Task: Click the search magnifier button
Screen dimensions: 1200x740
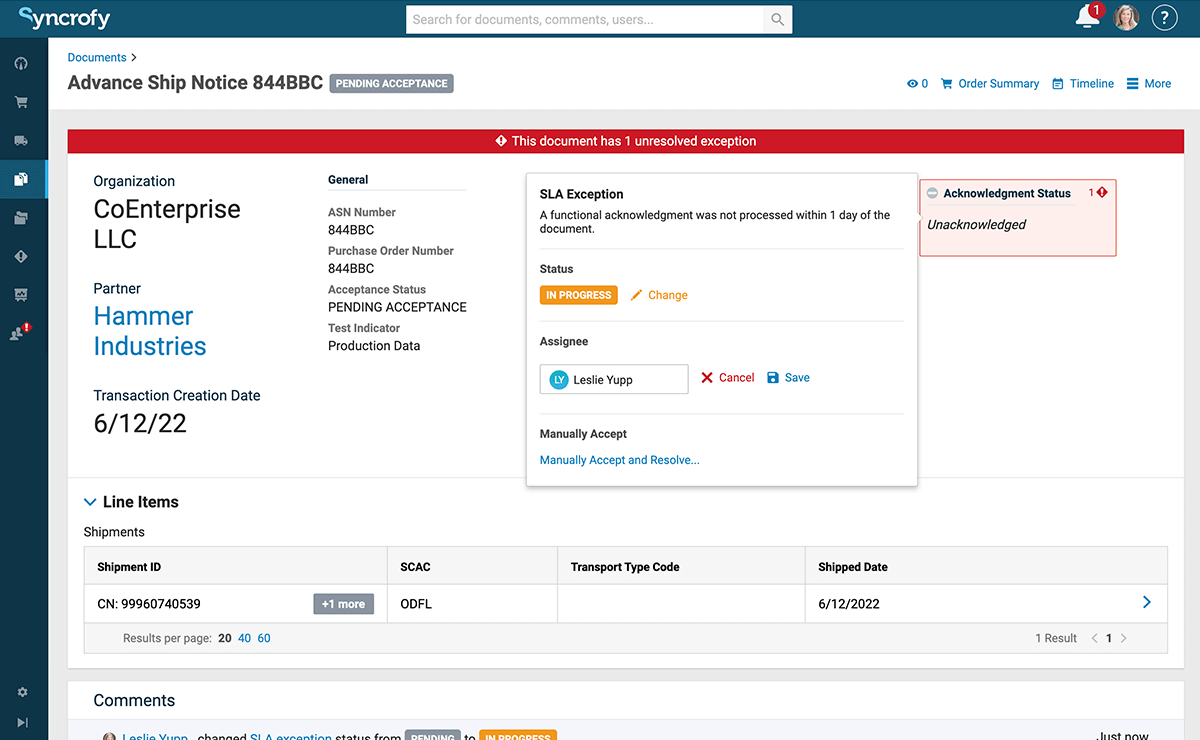Action: (777, 19)
